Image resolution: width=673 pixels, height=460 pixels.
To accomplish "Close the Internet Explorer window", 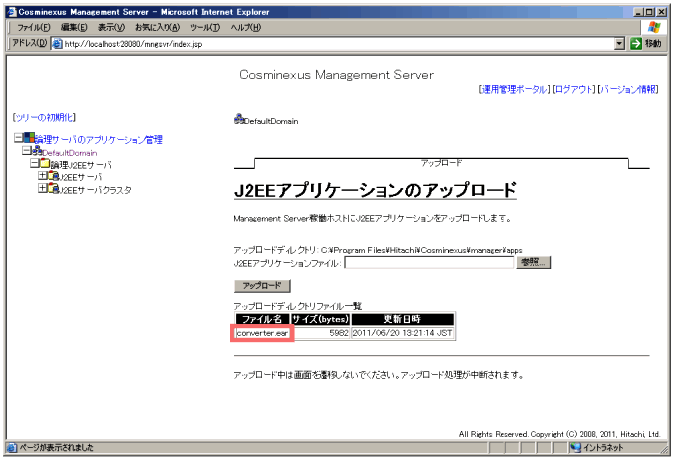I will point(661,12).
